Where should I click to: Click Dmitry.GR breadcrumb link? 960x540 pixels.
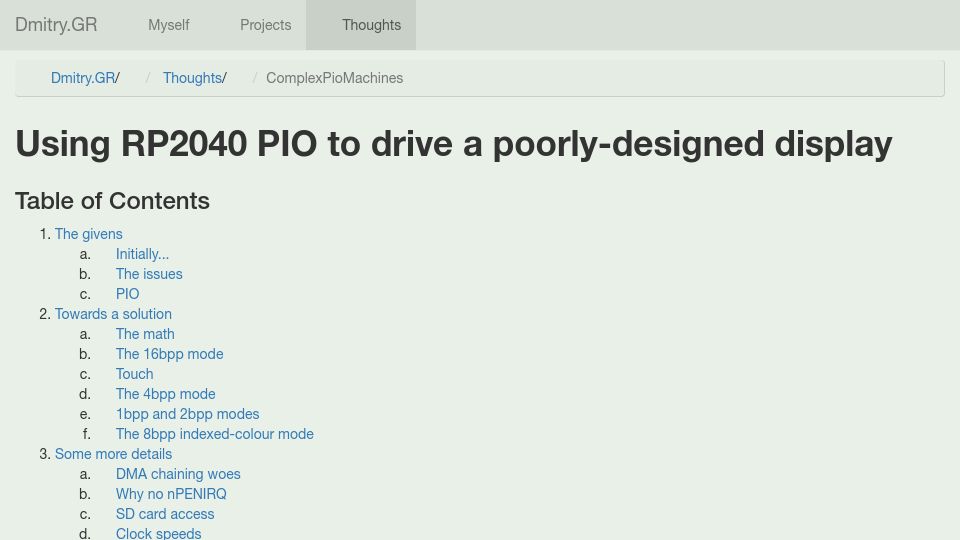[83, 78]
